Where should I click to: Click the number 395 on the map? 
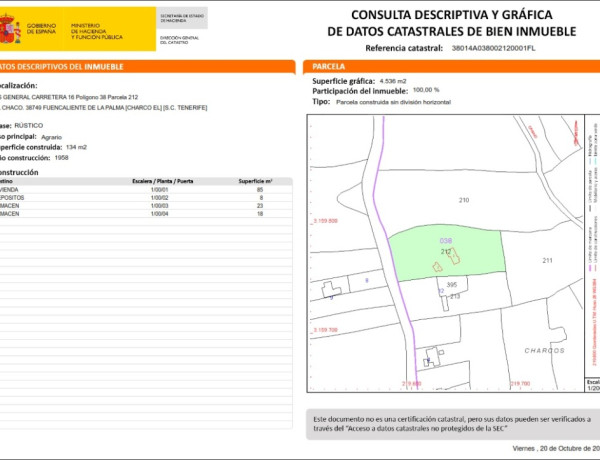[x=452, y=285]
